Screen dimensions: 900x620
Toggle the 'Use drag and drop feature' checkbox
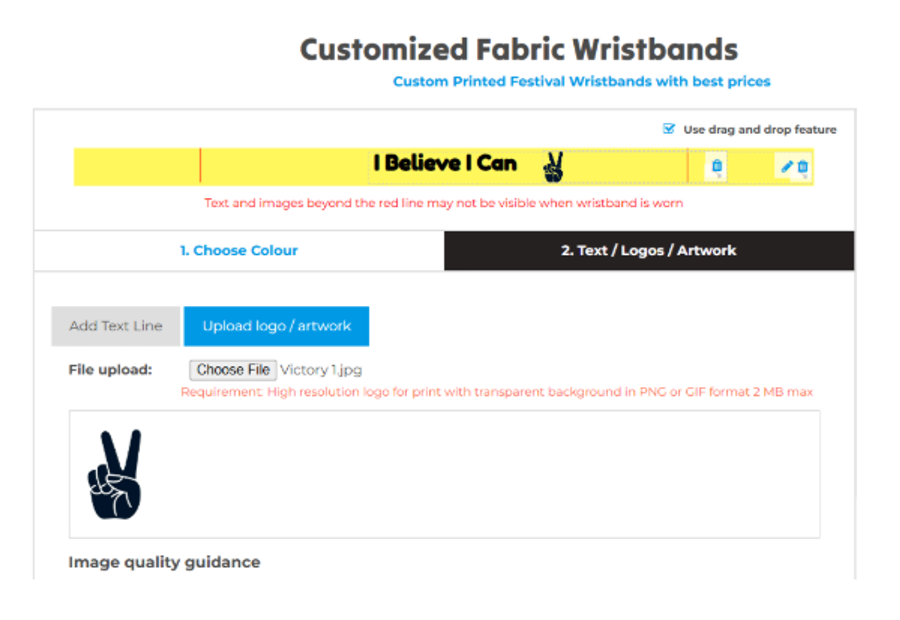669,129
